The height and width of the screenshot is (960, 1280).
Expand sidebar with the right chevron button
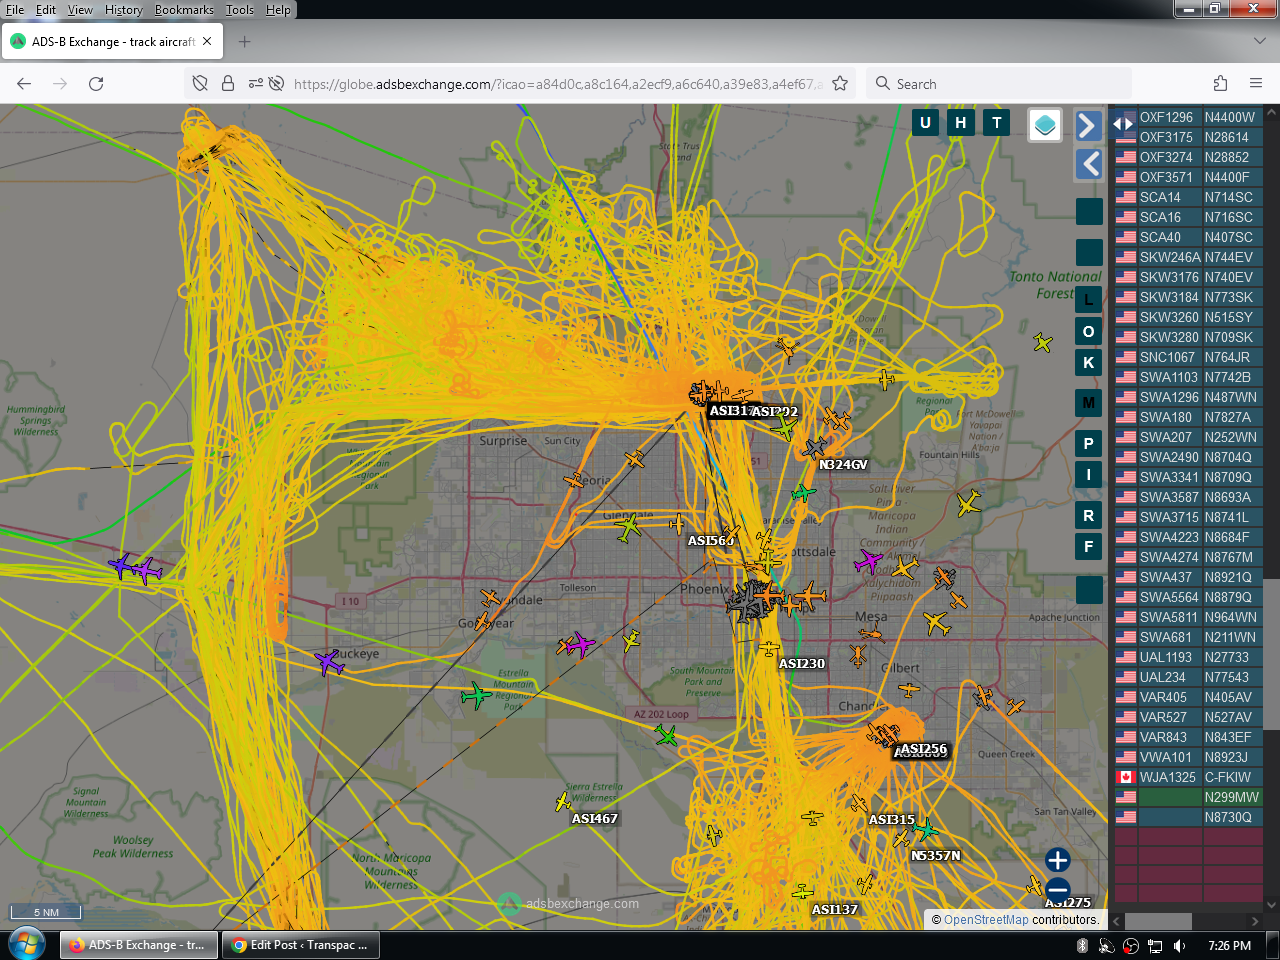[x=1089, y=125]
